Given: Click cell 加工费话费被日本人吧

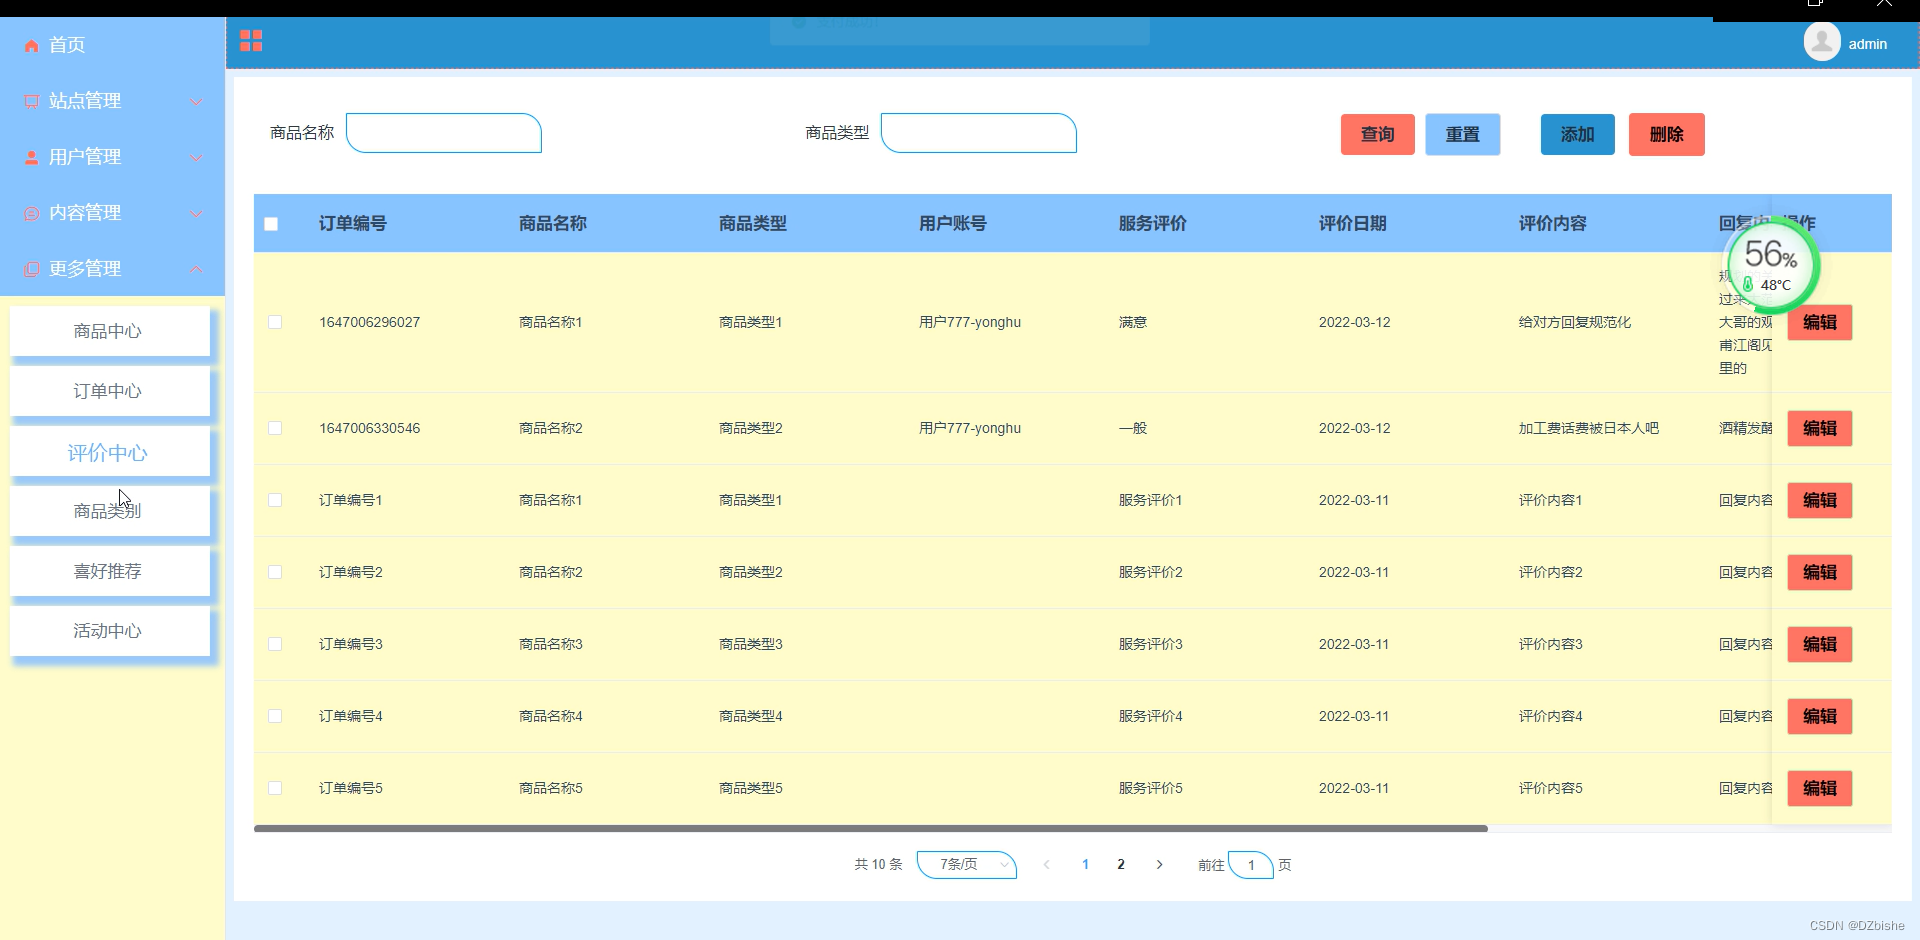Looking at the screenshot, I should 1589,428.
